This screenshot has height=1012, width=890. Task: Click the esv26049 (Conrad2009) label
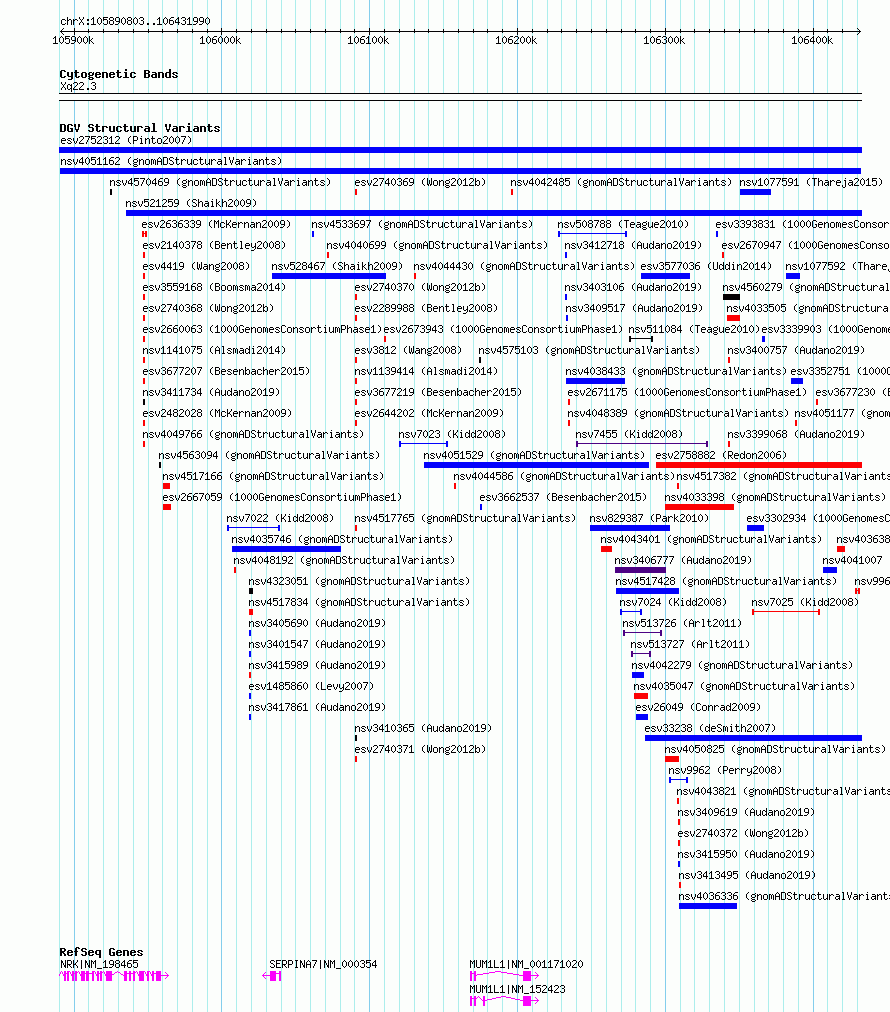pyautogui.click(x=698, y=707)
